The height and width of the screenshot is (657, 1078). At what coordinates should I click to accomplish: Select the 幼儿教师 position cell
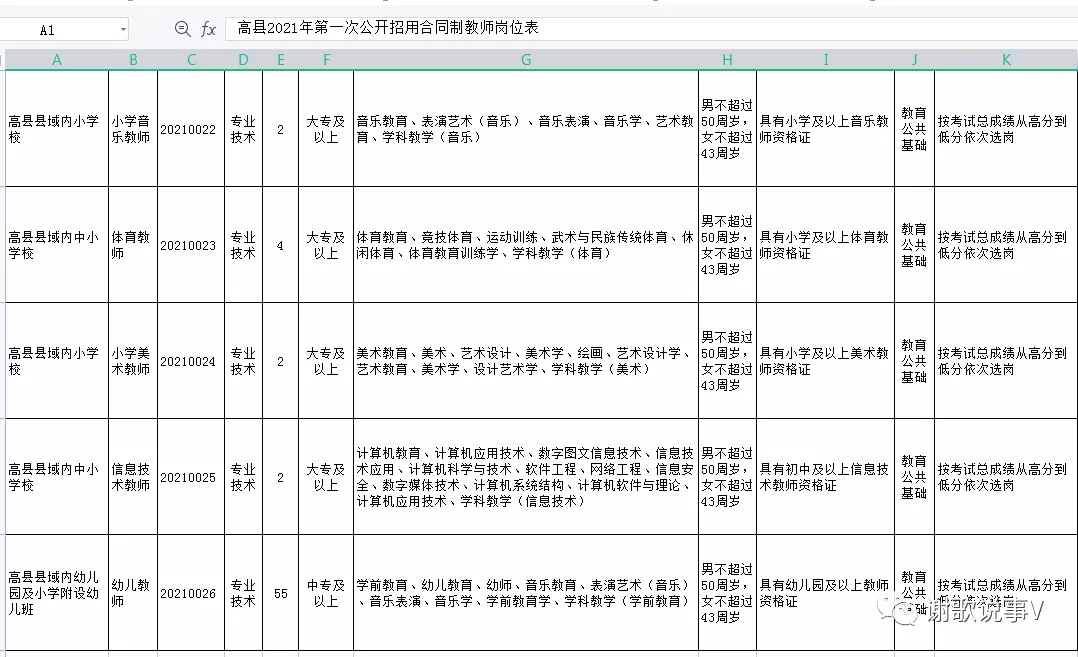(132, 593)
